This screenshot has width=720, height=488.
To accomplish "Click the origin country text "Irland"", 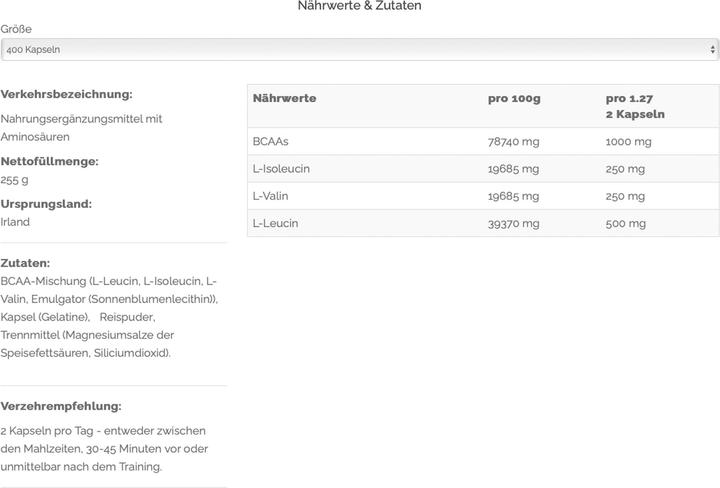I will tap(15, 222).
